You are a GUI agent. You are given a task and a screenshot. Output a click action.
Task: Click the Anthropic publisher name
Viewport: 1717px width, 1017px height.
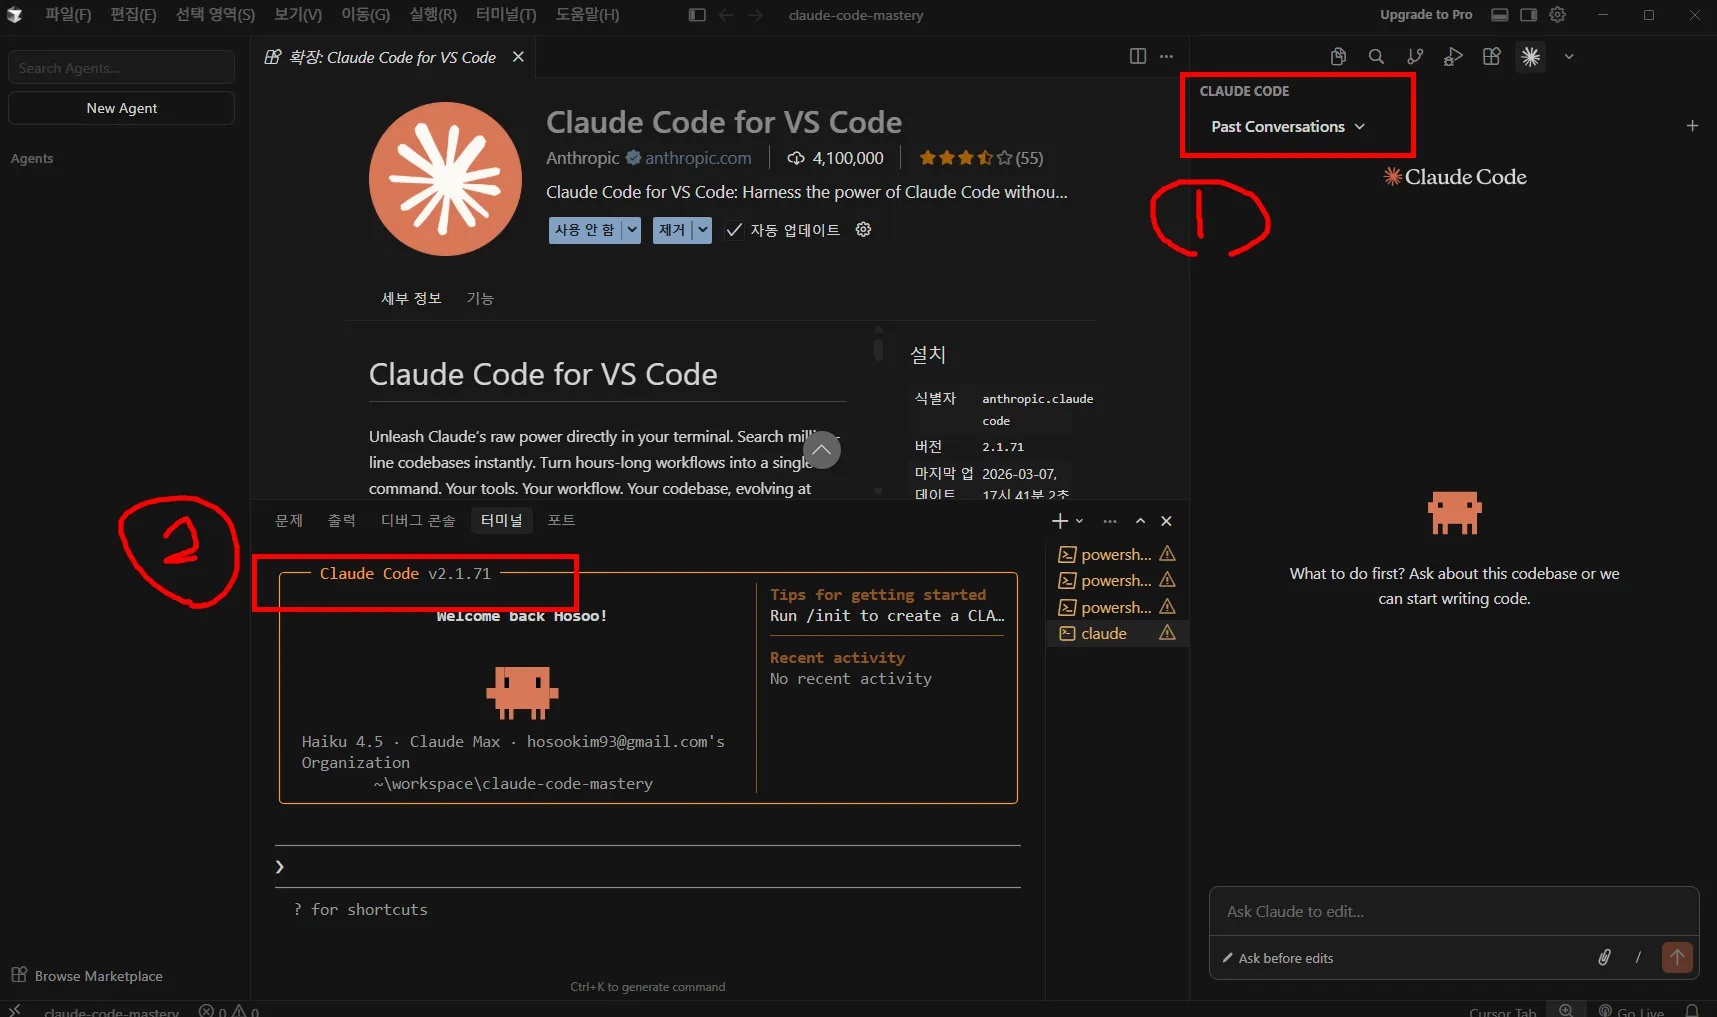[x=583, y=158]
